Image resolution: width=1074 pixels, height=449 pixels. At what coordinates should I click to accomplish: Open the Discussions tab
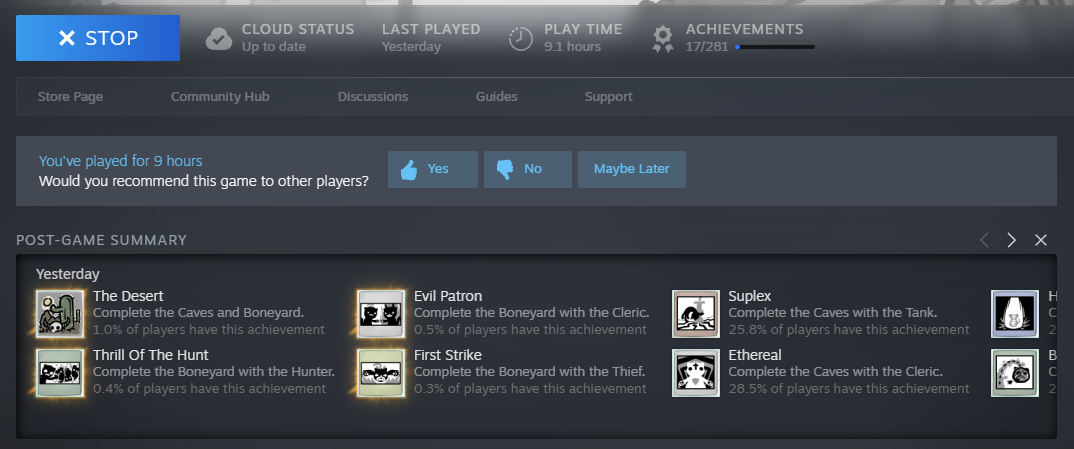[x=373, y=97]
